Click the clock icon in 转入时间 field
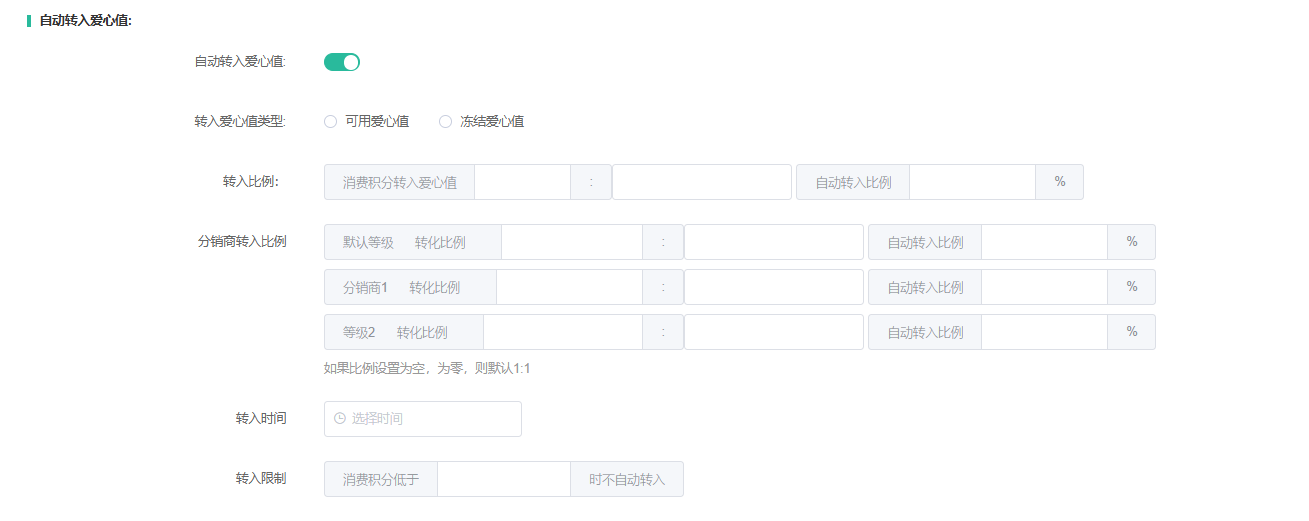This screenshot has height=521, width=1309. pyautogui.click(x=340, y=419)
